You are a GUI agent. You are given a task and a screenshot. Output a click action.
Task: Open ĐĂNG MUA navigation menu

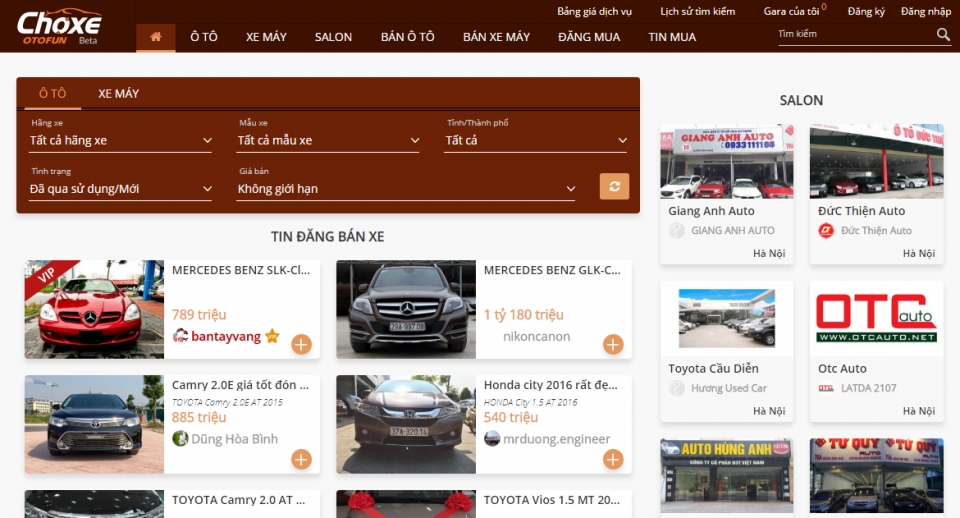tap(589, 37)
